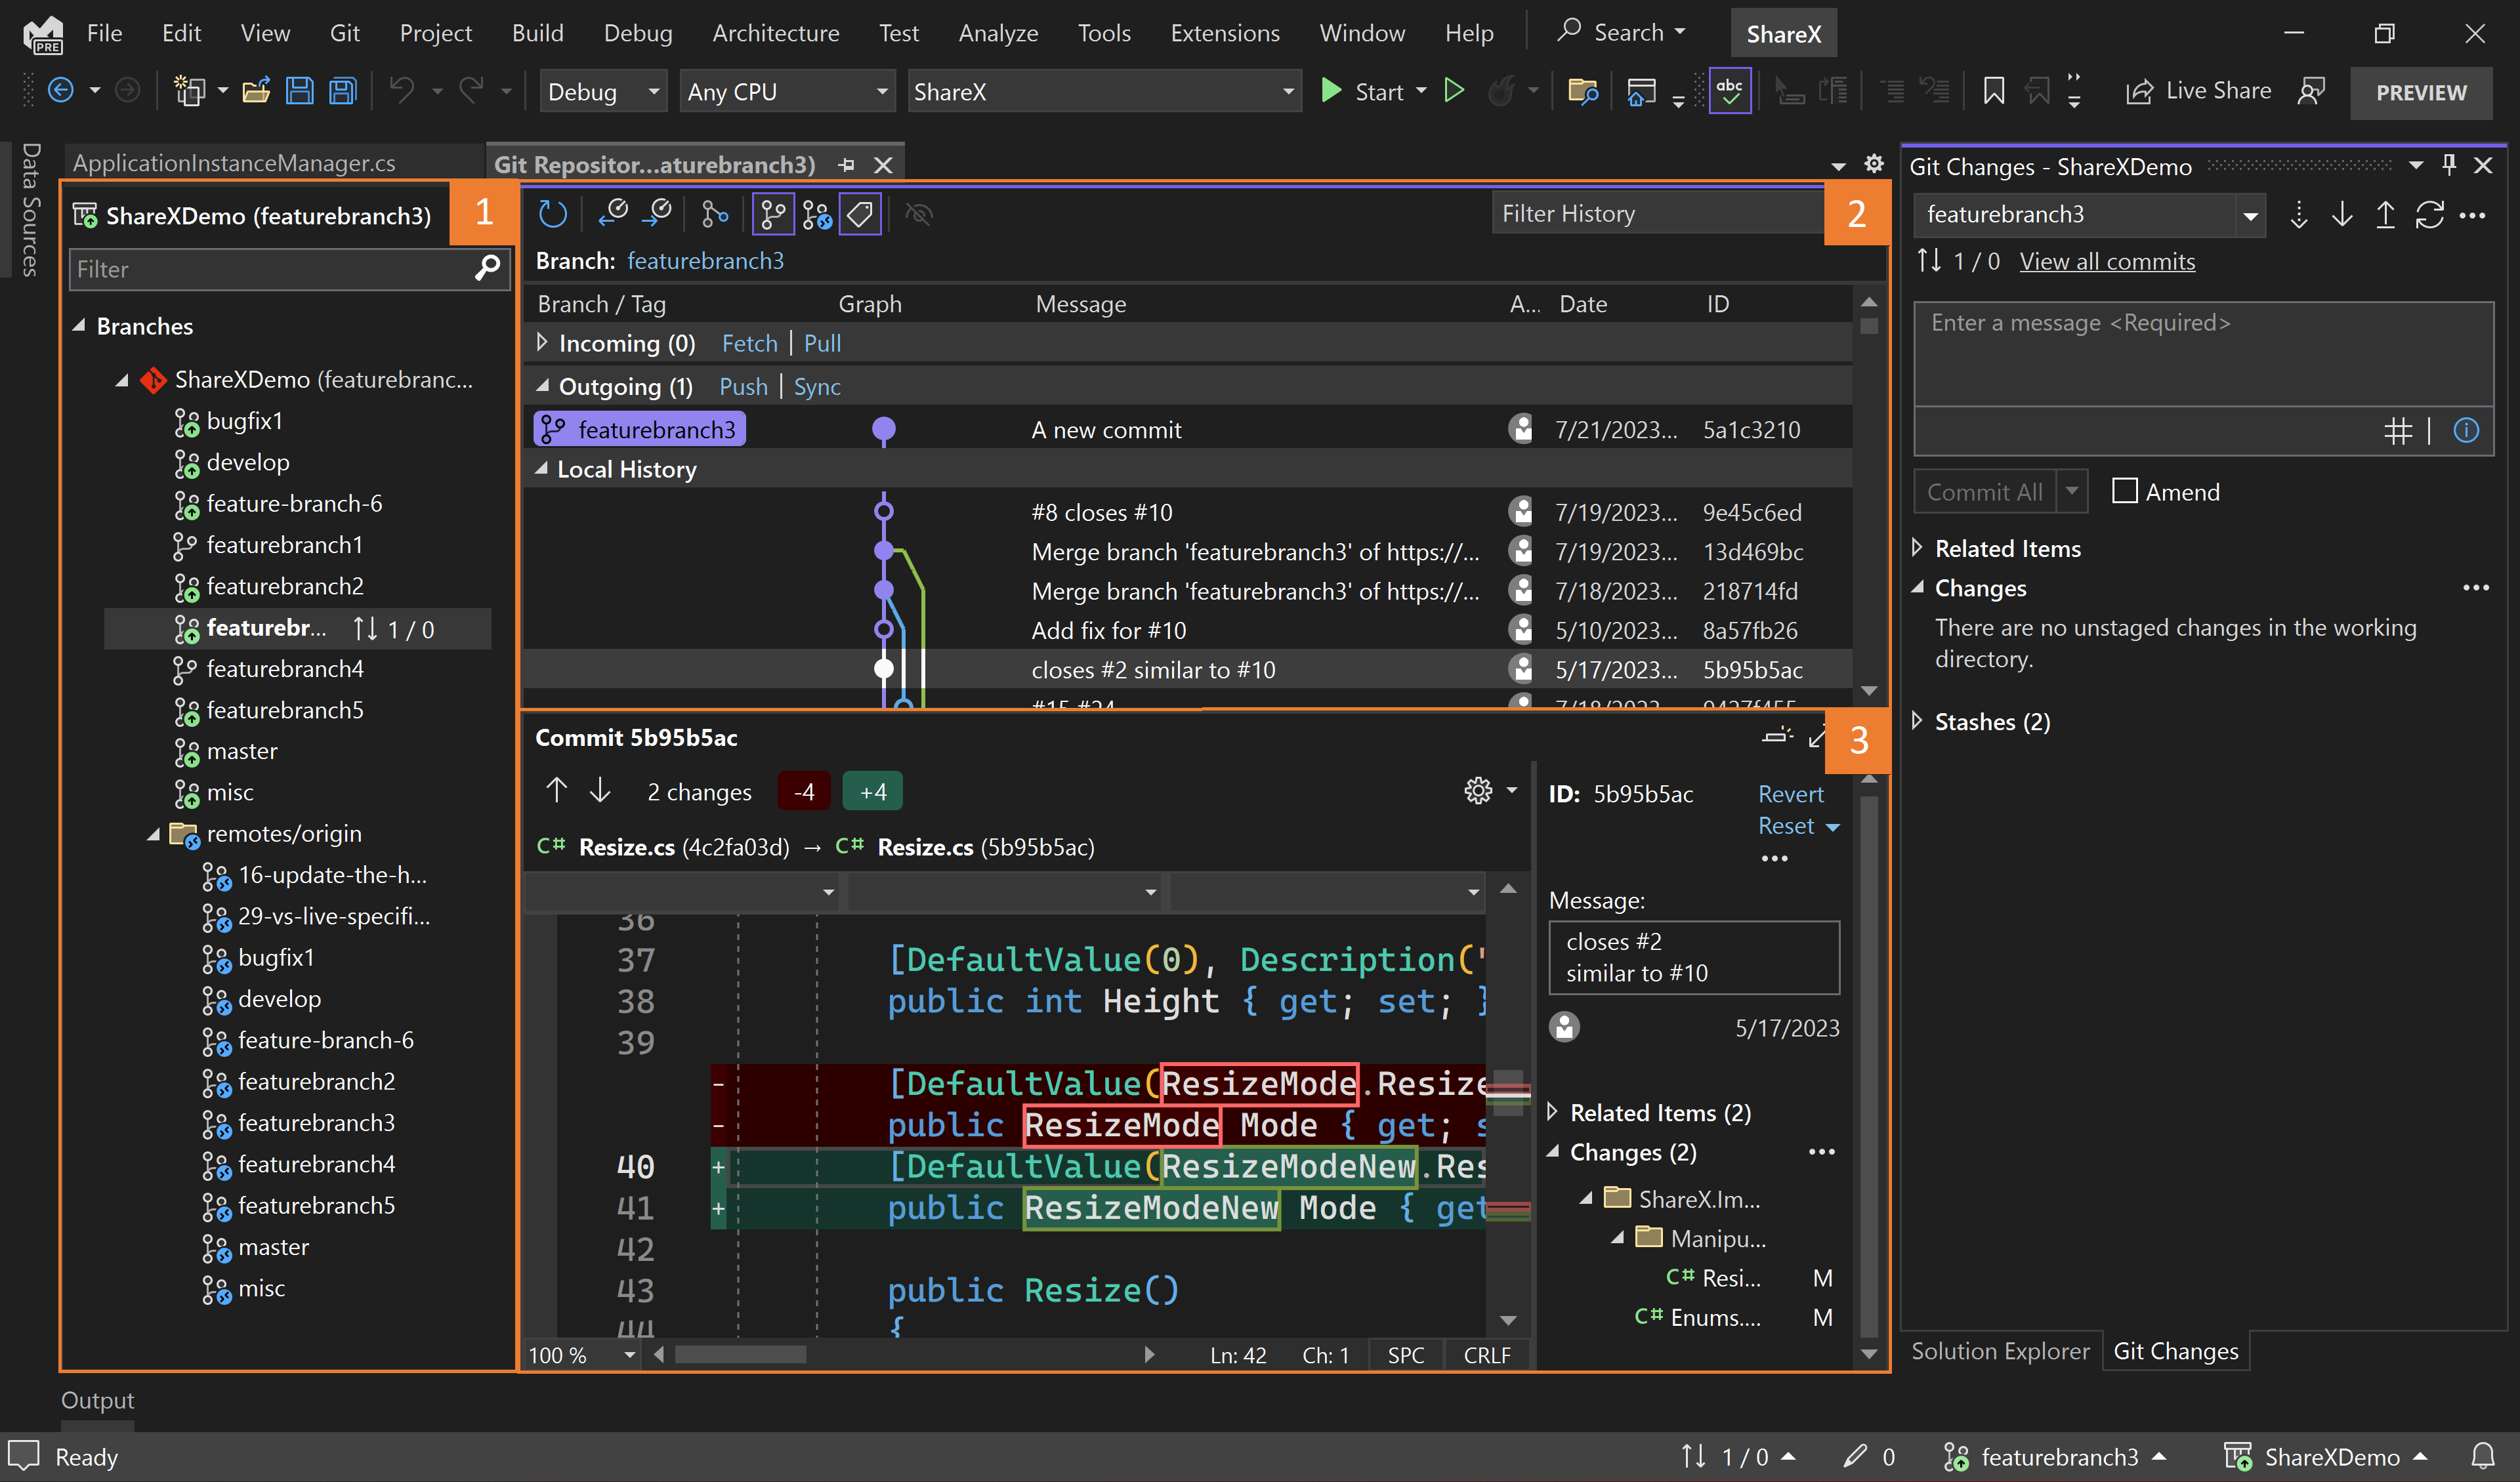Toggle the Amend checkbox in Git Changes
Screen dimensions: 2520x1482
pos(2125,491)
